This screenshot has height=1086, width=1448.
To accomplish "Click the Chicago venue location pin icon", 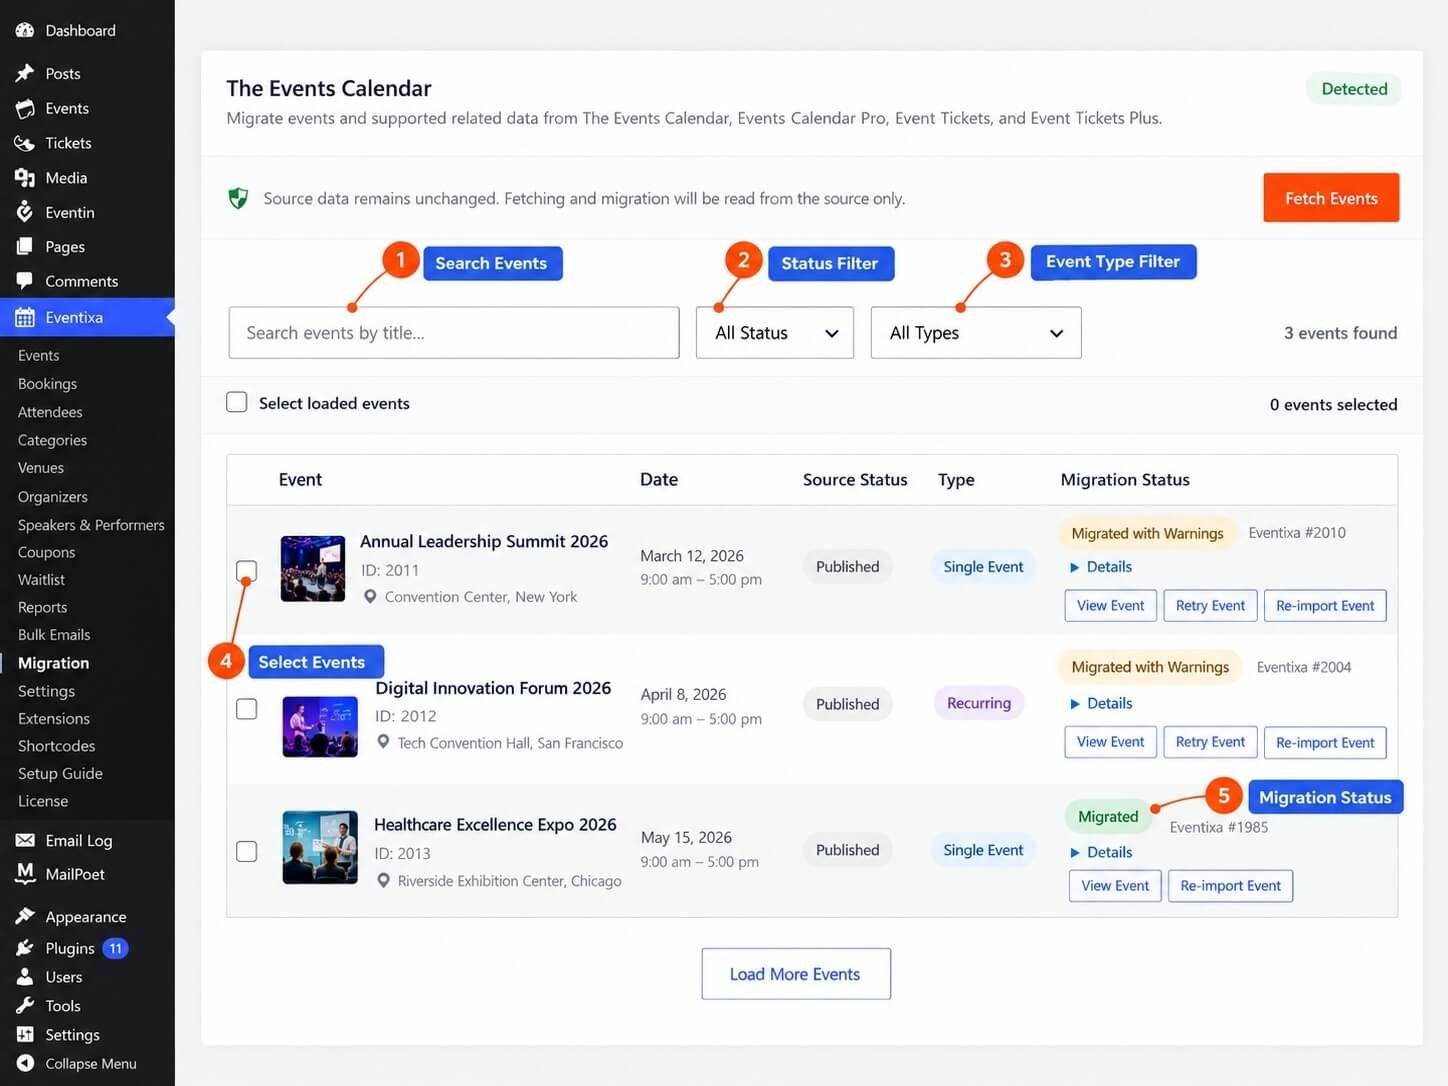I will (x=383, y=880).
